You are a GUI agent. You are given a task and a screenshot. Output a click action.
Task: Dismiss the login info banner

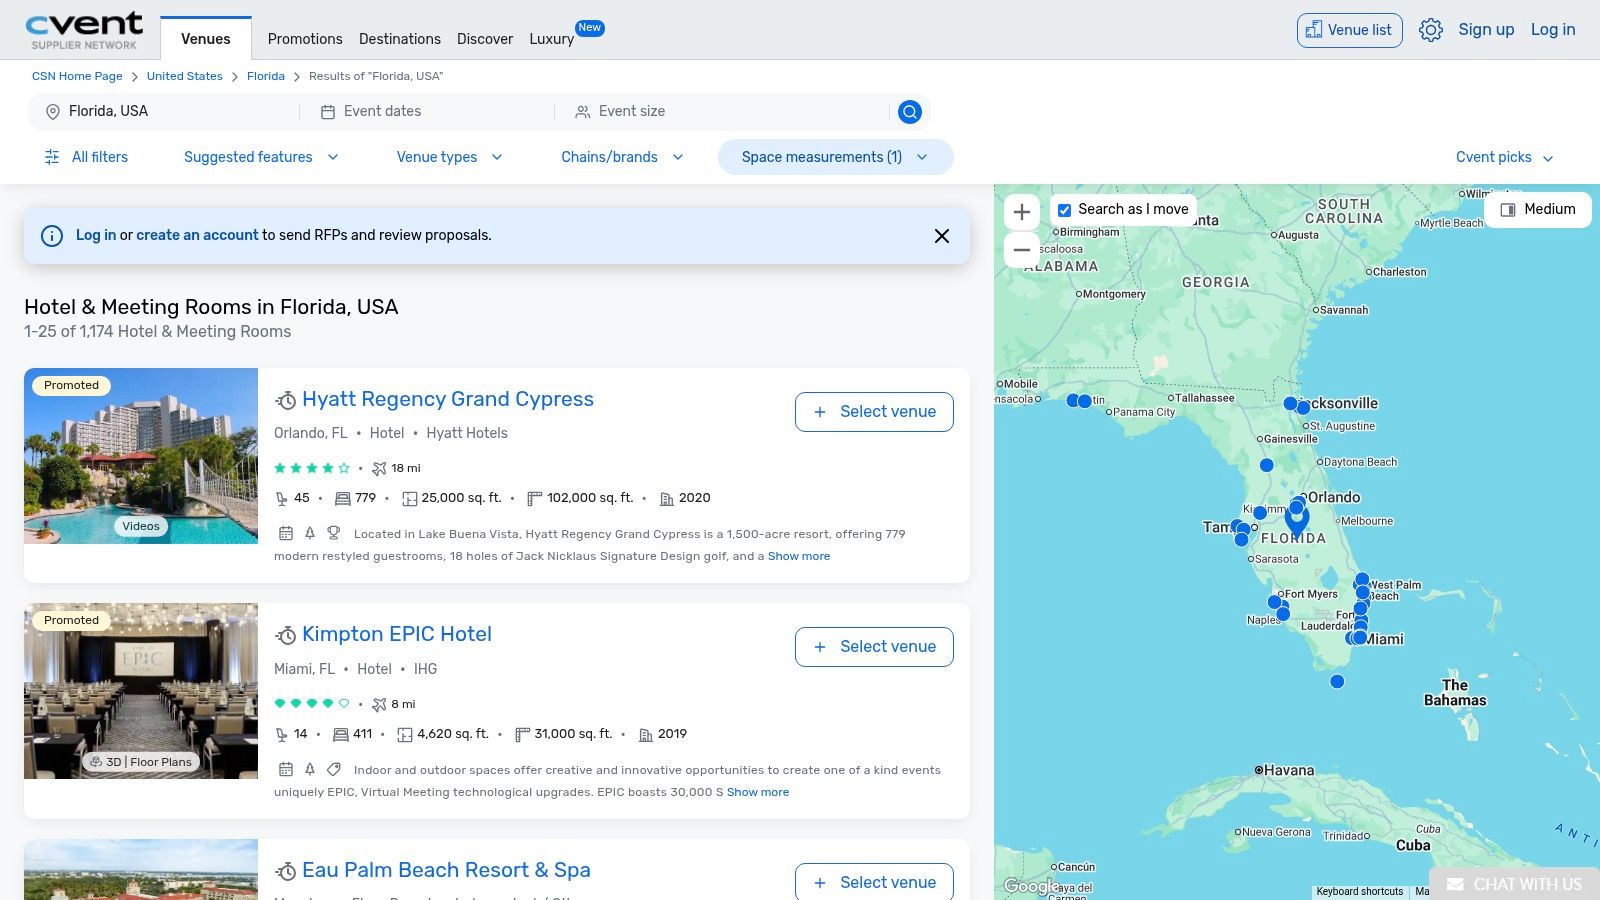coord(941,236)
